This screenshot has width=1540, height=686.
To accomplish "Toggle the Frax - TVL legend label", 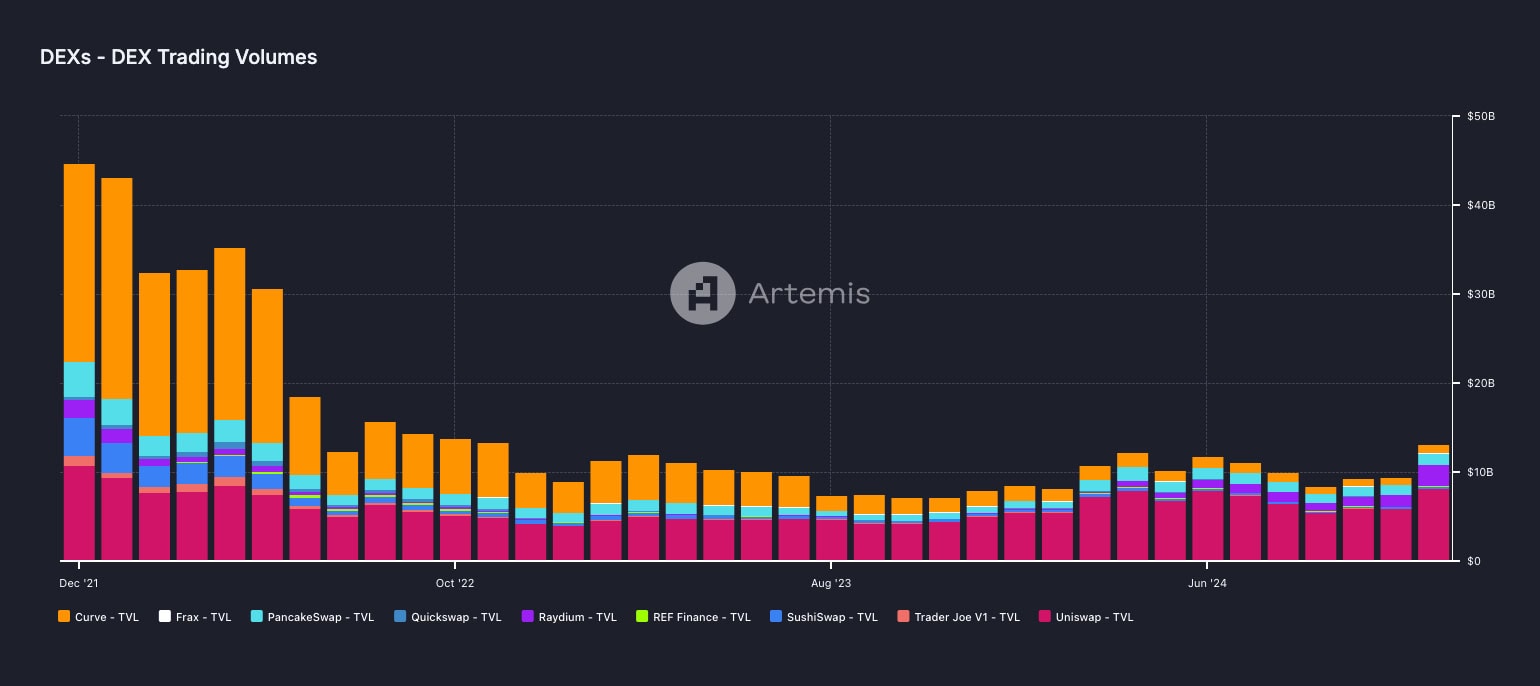I will click(x=203, y=617).
